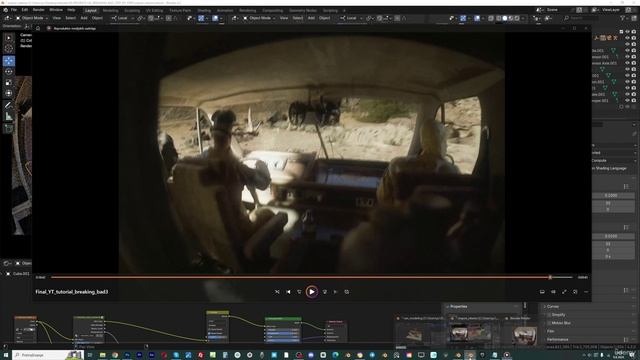The height and width of the screenshot is (360, 640).
Task: Select the Annotate tool in Blender's toolbar
Action: point(9,105)
